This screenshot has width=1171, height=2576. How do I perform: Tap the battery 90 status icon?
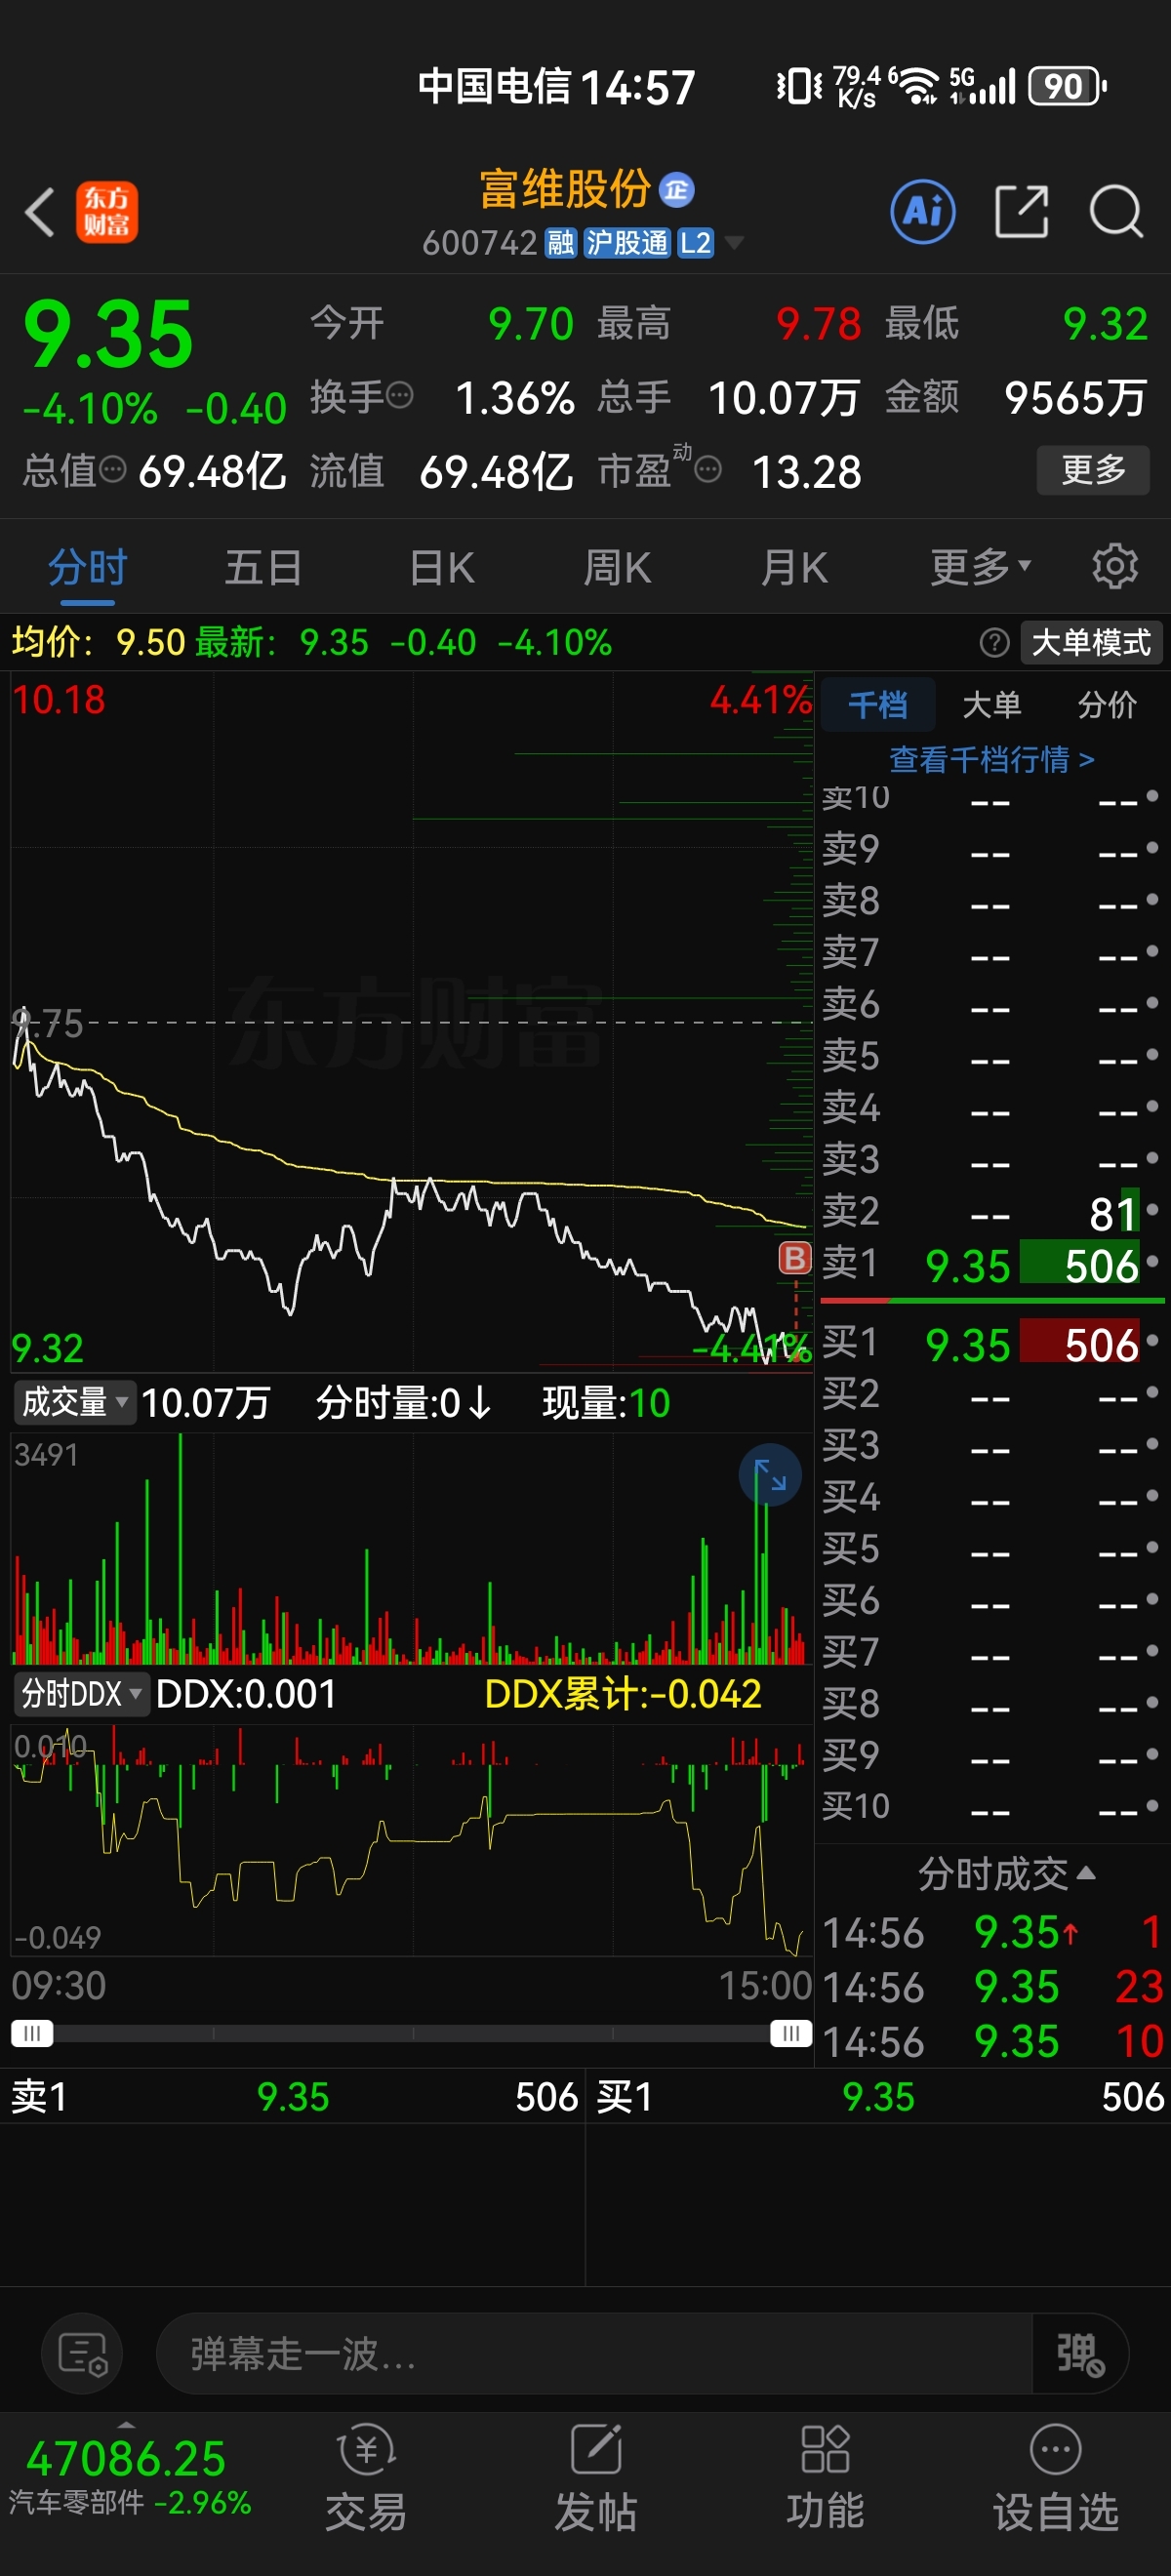(x=1067, y=87)
